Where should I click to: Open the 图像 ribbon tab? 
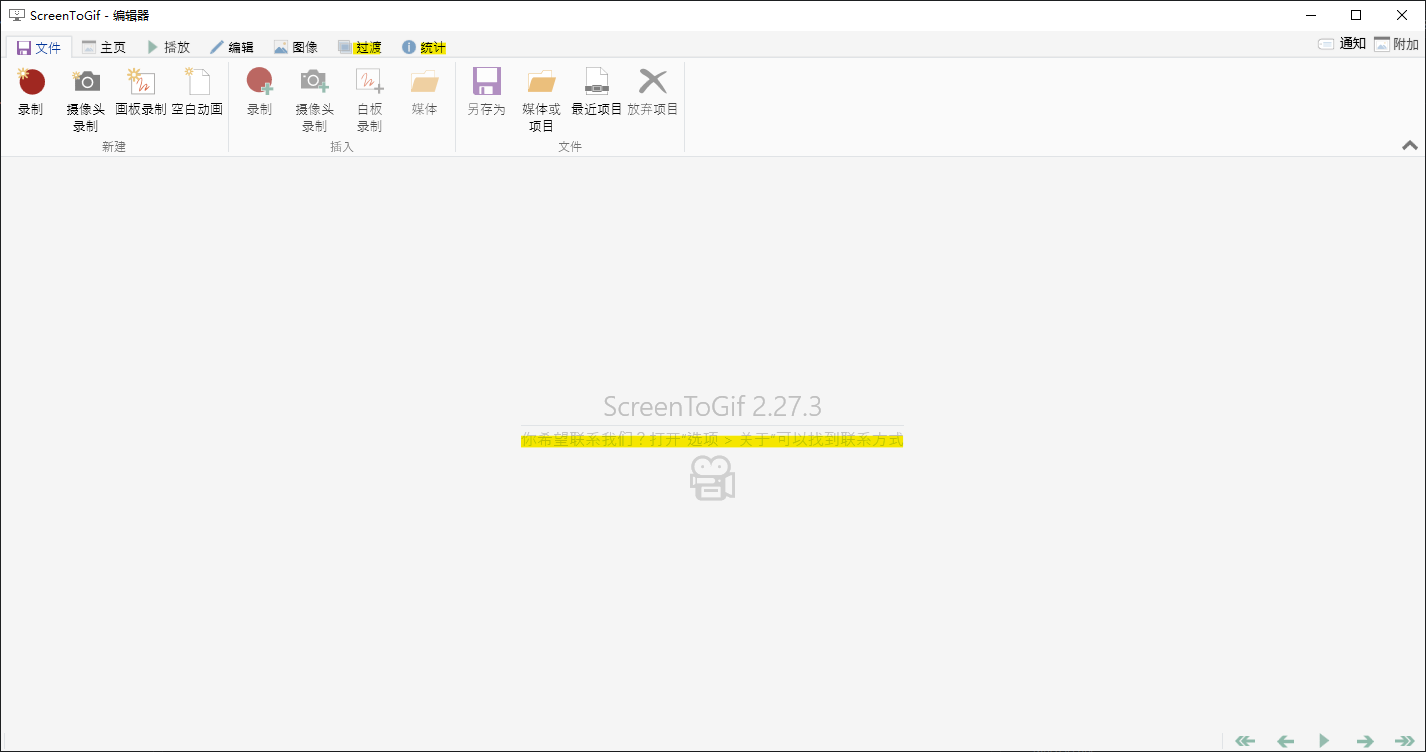tap(296, 47)
